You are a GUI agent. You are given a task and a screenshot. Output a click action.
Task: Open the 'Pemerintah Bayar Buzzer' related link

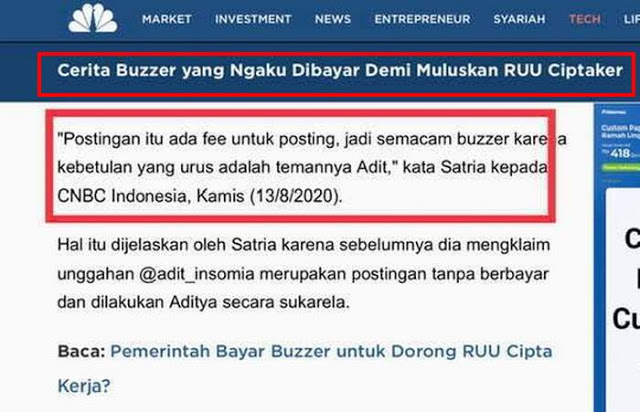304,368
